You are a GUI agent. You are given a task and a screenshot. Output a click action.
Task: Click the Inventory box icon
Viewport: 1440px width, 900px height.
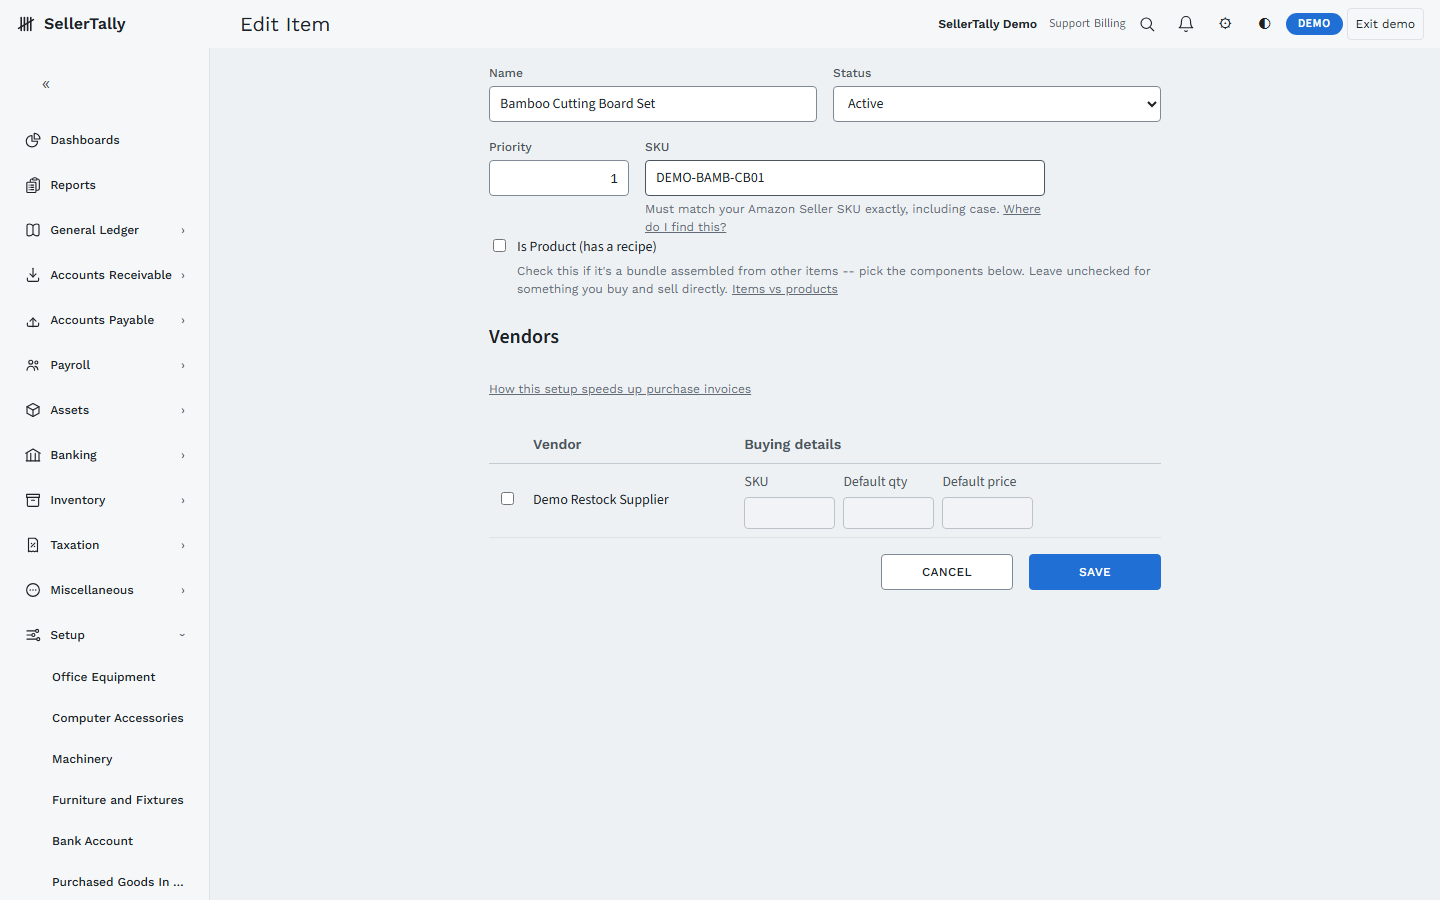coord(33,500)
